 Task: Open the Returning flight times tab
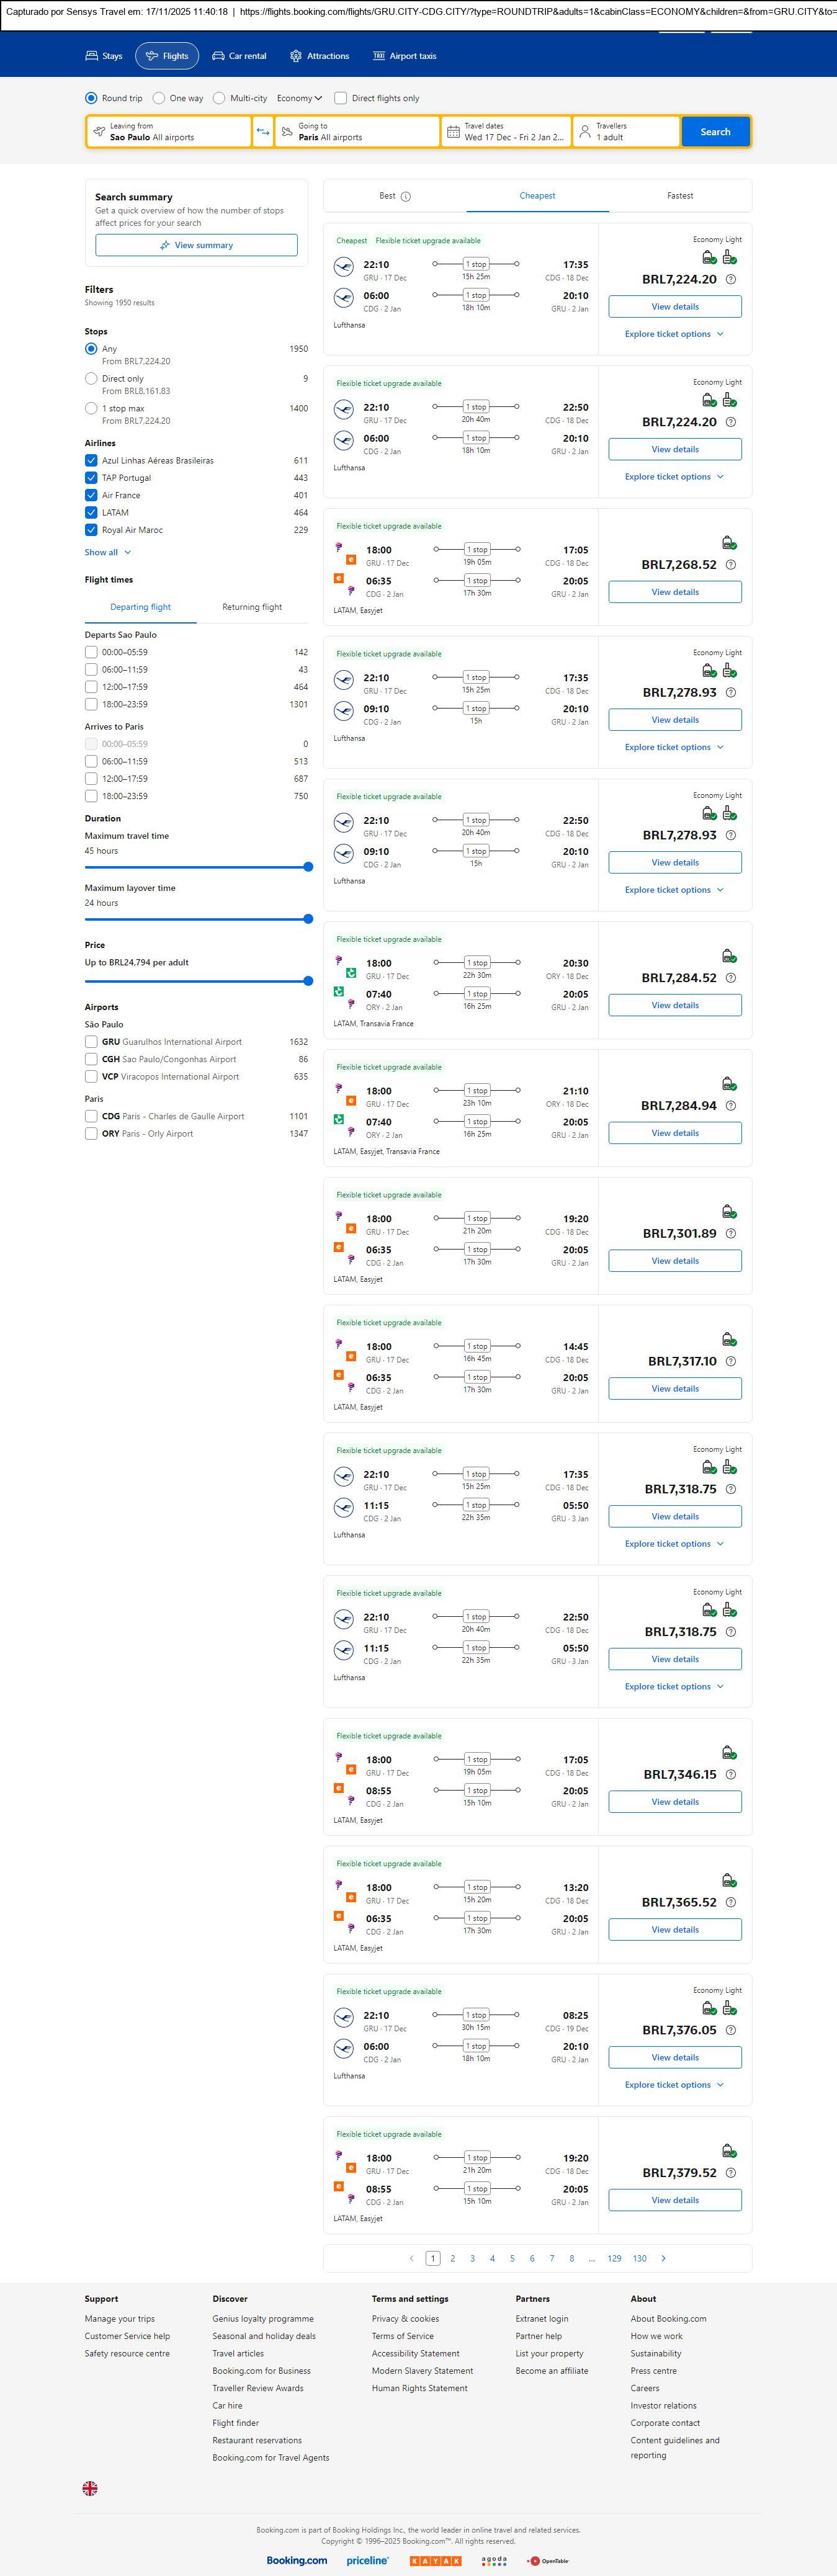[252, 607]
